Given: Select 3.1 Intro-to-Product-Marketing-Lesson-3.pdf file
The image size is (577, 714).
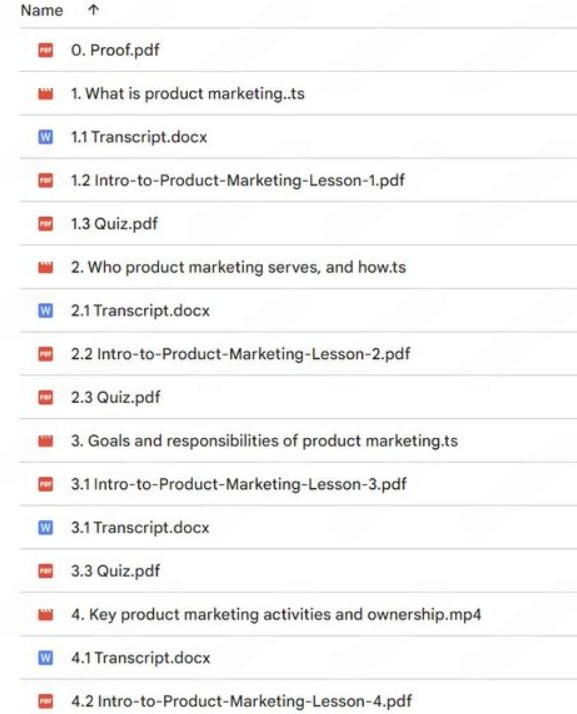Looking at the screenshot, I should [x=239, y=484].
